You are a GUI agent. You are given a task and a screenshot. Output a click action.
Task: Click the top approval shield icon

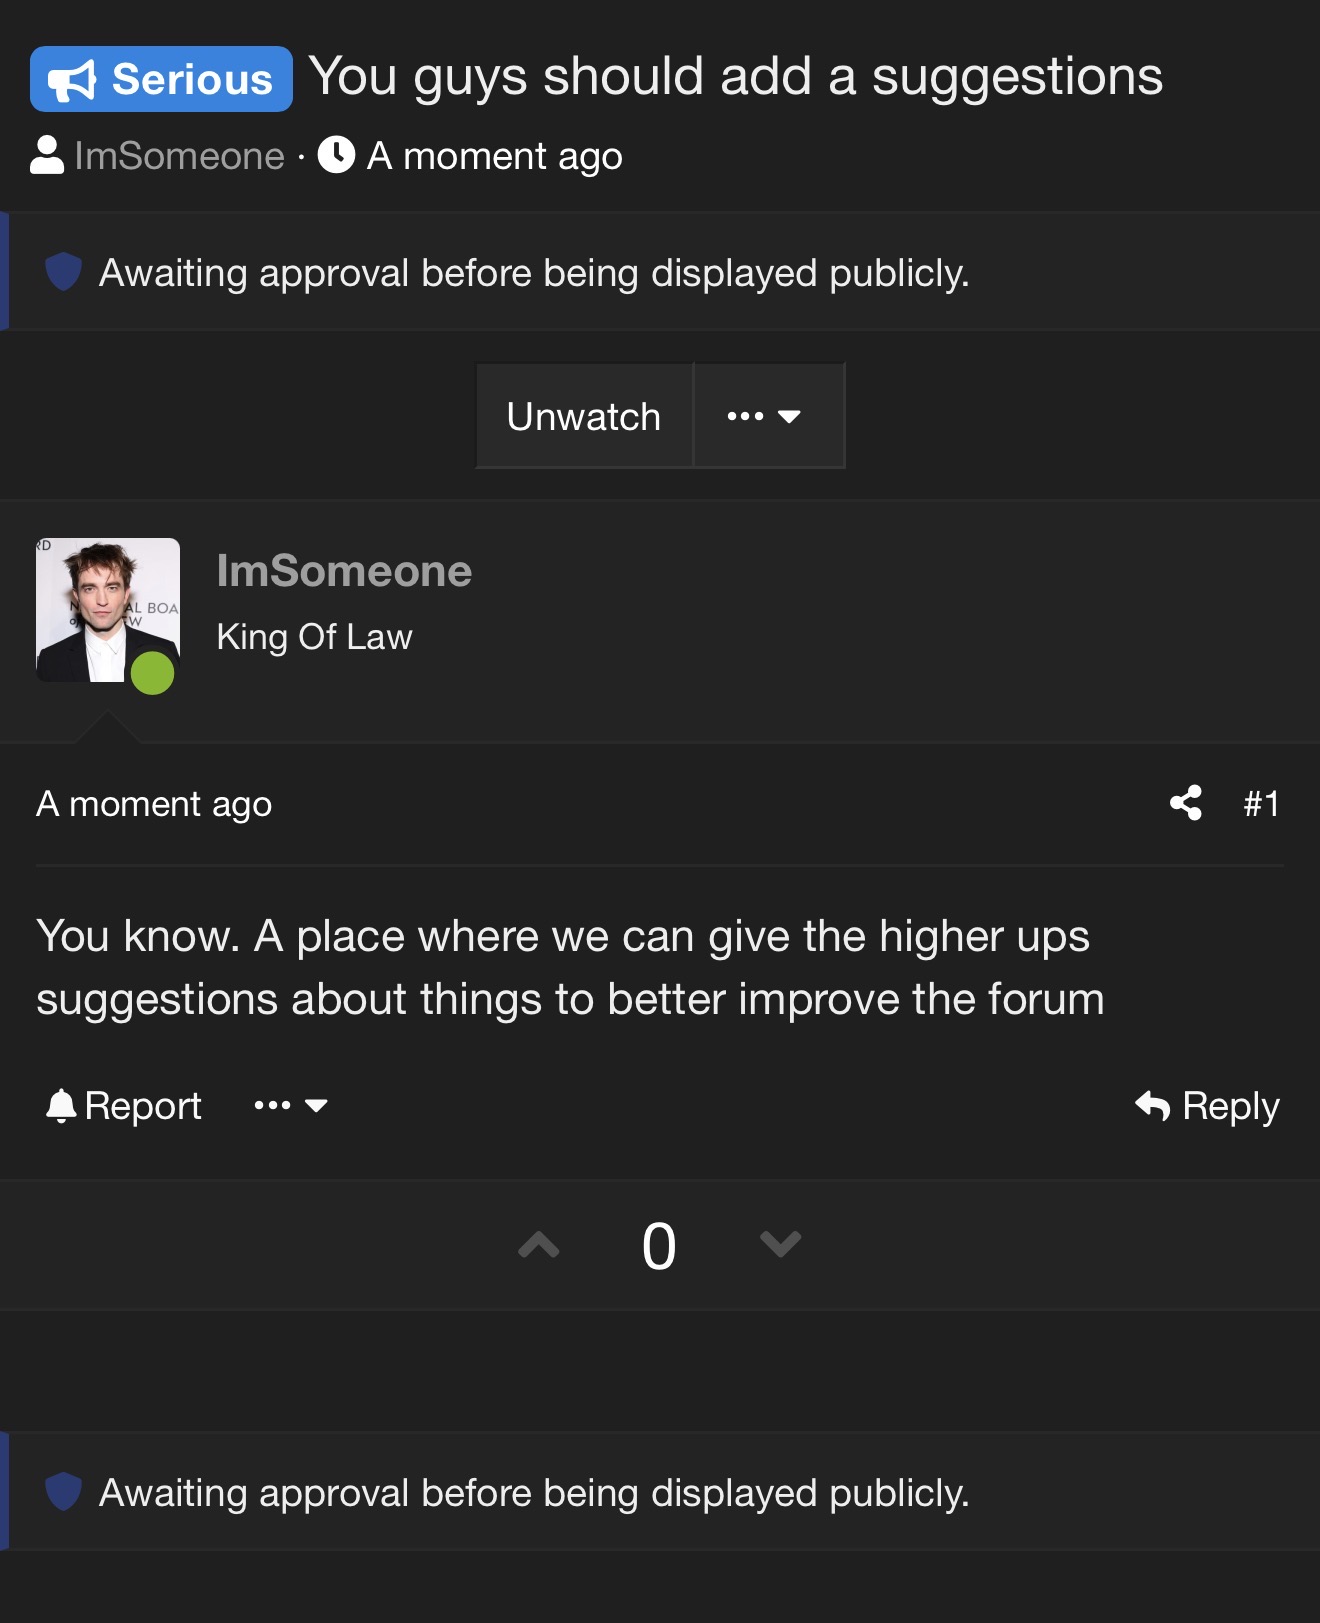click(x=63, y=272)
